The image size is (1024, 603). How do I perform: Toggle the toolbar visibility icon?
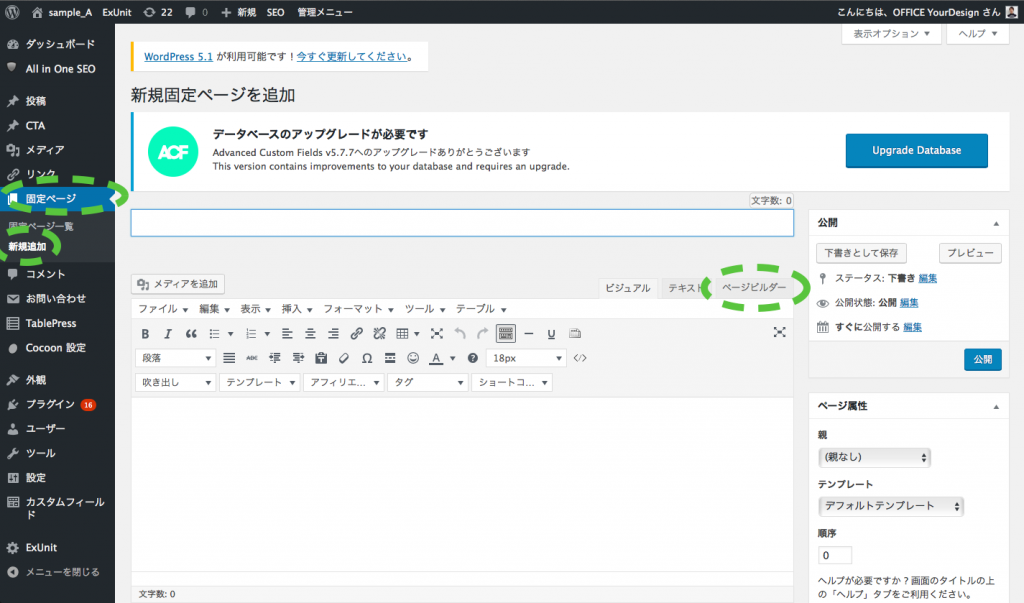pyautogui.click(x=506, y=334)
